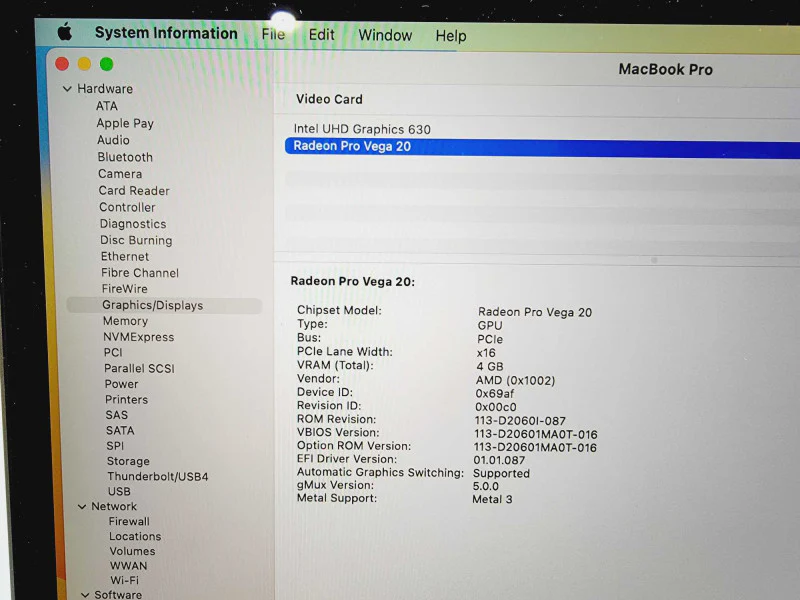
Task: Click the VRAM value 4 GB
Action: click(x=490, y=366)
